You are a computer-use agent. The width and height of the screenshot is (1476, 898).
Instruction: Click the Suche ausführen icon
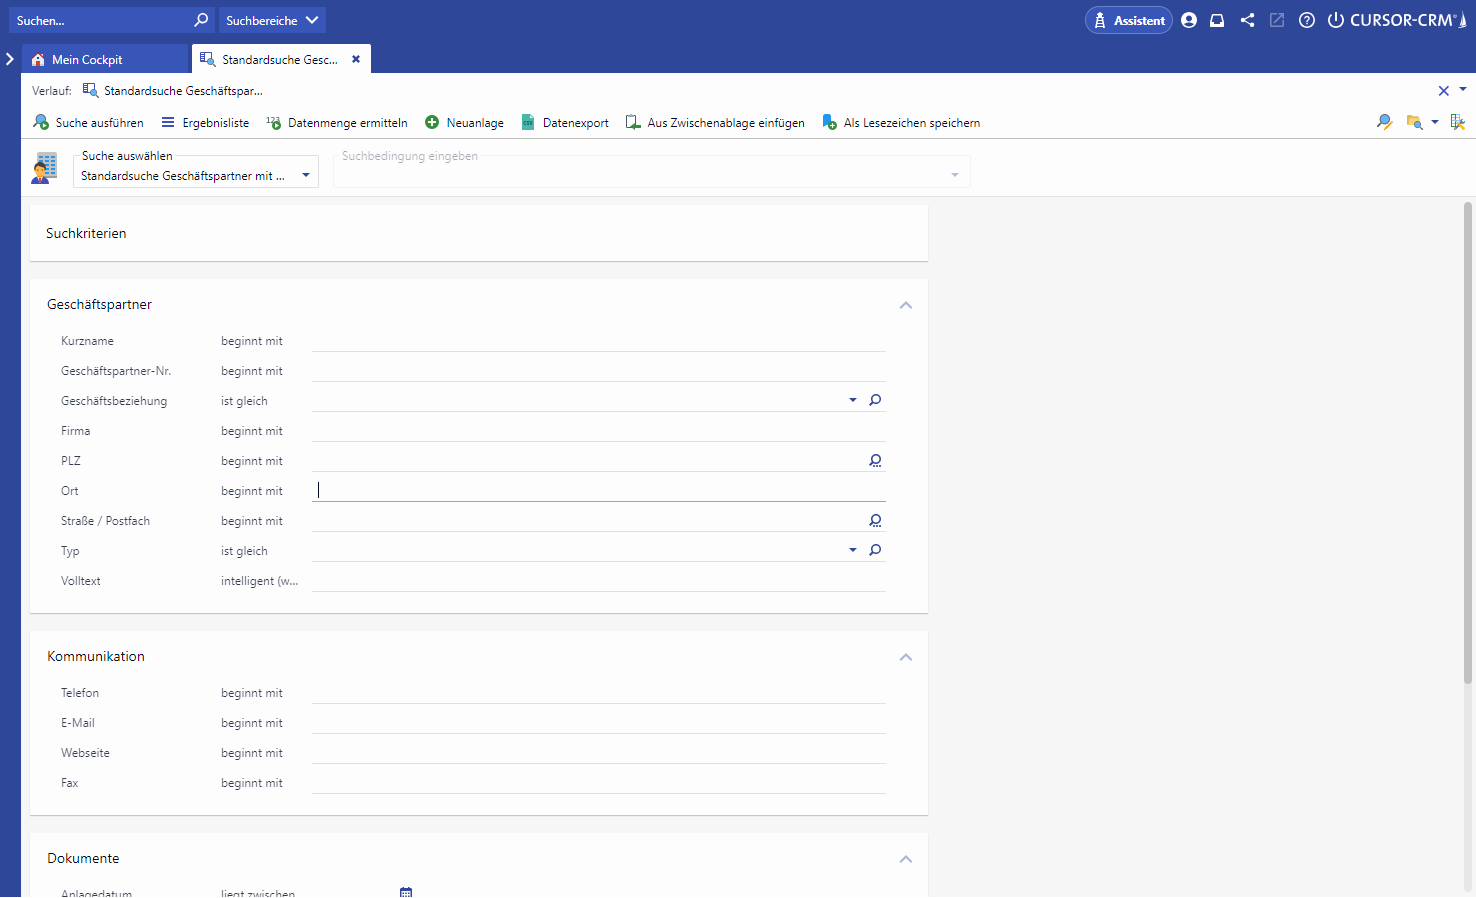click(41, 122)
